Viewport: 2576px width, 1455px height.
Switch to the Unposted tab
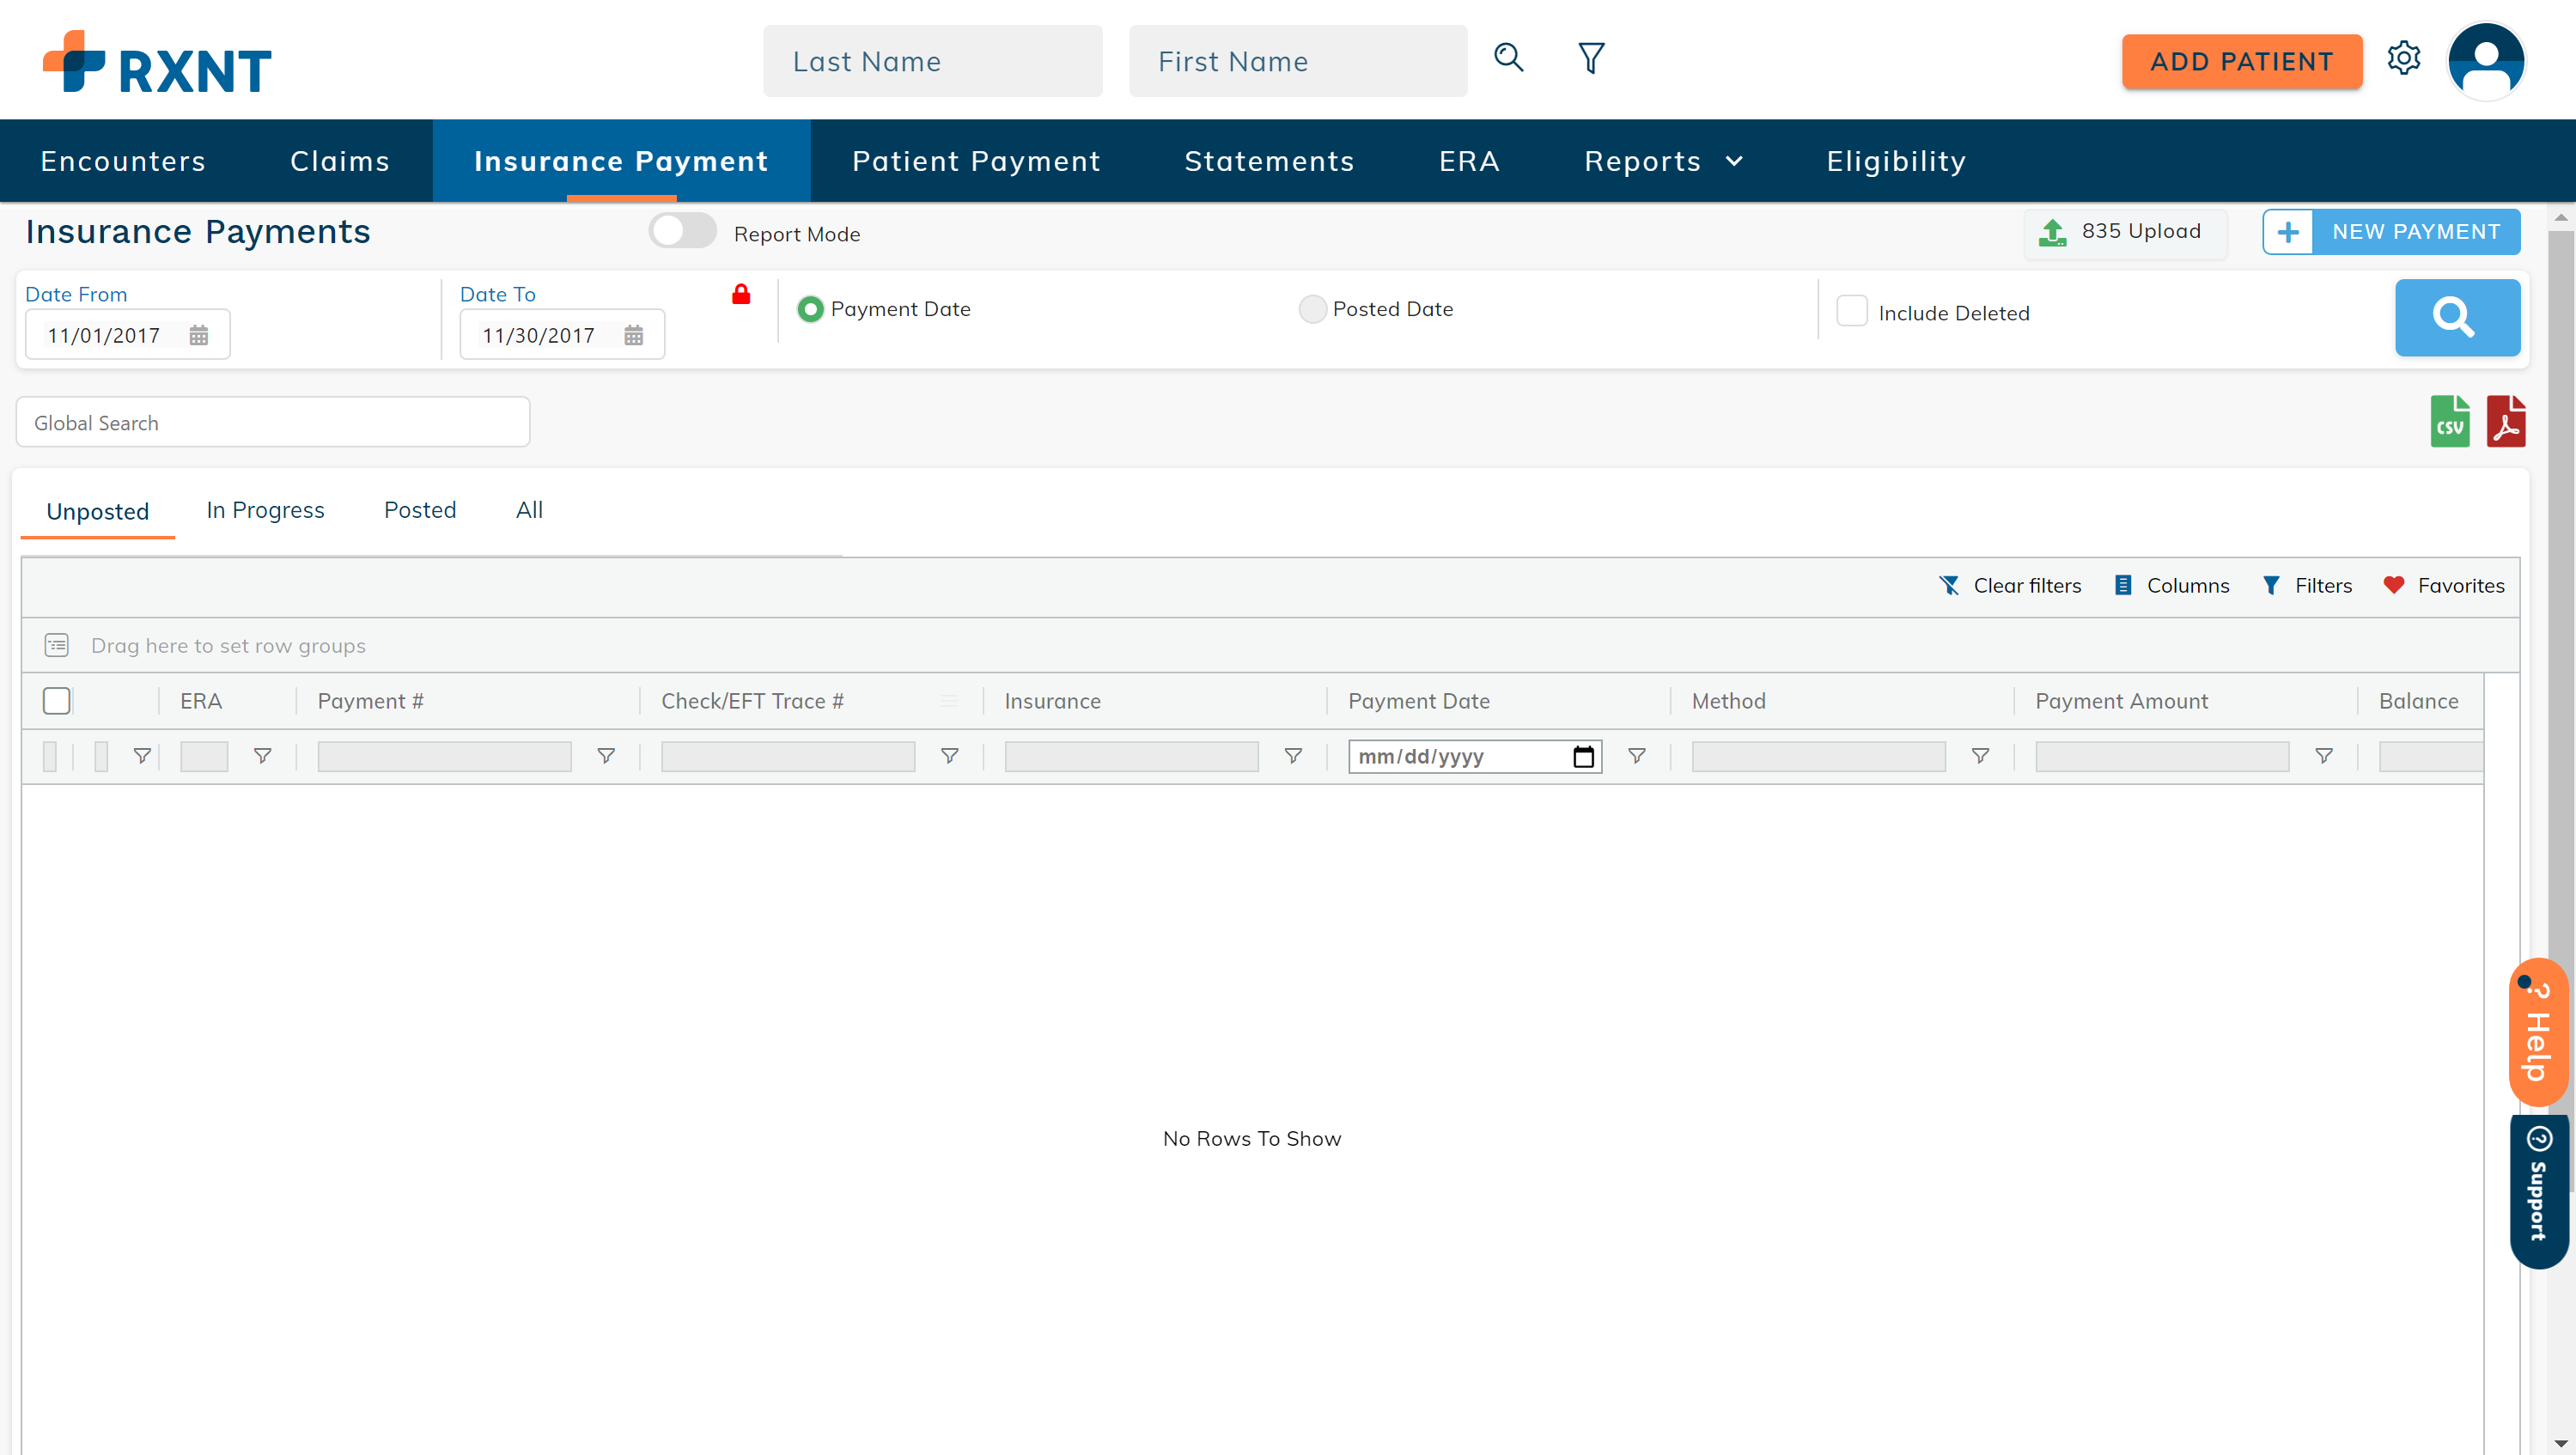pyautogui.click(x=98, y=511)
